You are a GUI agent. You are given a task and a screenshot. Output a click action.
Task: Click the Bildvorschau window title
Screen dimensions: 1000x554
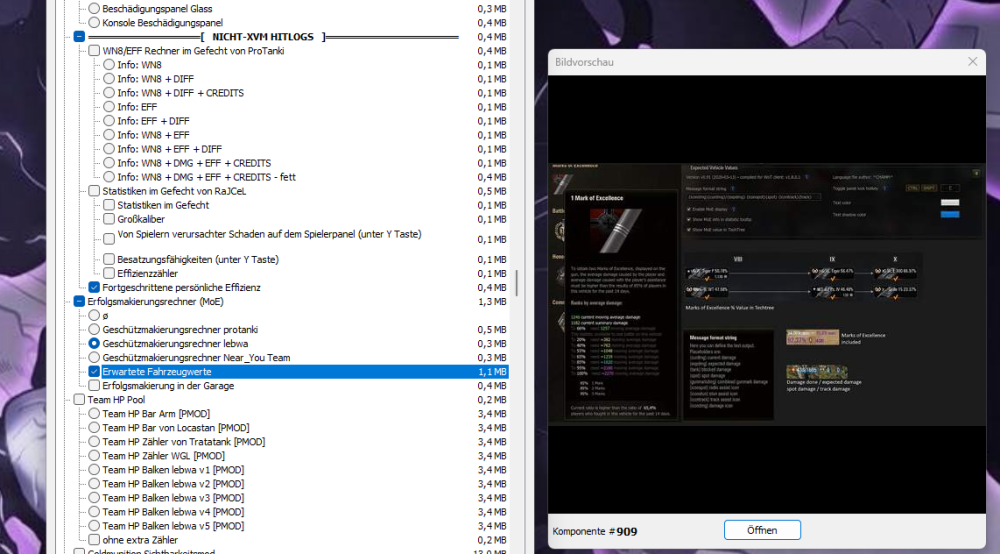[584, 62]
